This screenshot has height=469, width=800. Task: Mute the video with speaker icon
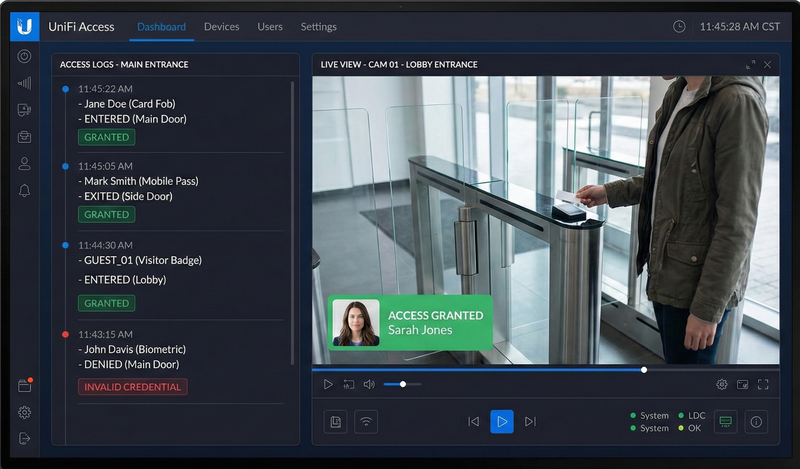click(x=369, y=384)
